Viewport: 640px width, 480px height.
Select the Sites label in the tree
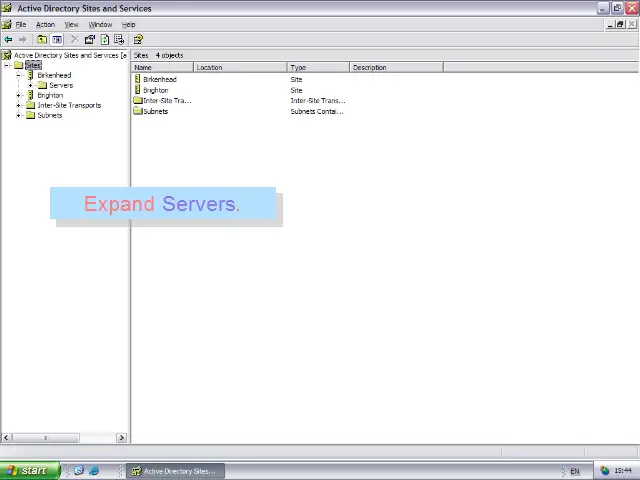[x=33, y=65]
